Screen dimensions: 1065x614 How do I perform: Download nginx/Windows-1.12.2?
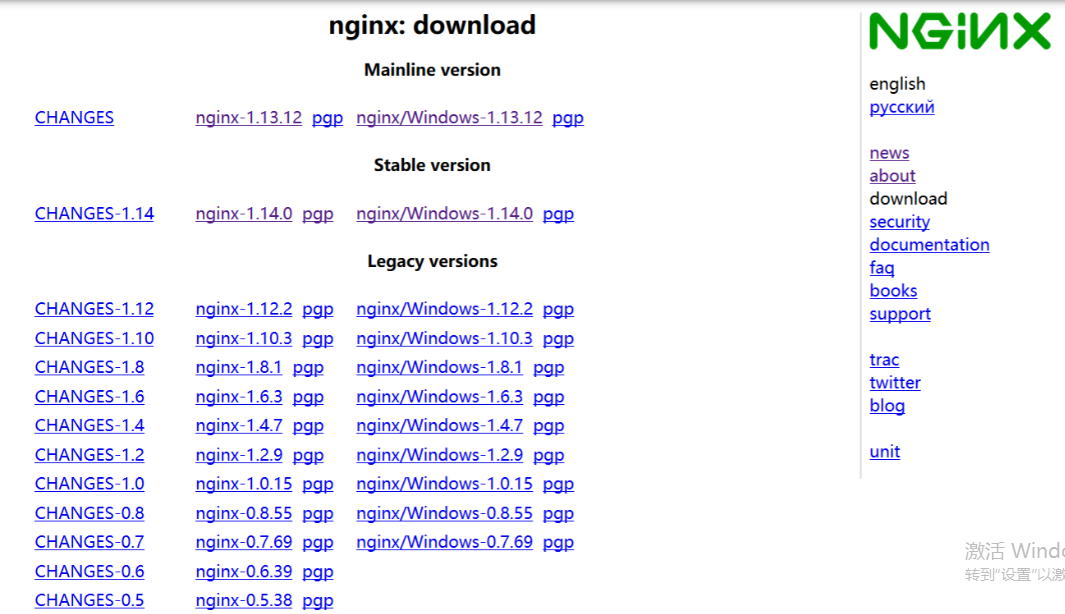(x=444, y=308)
